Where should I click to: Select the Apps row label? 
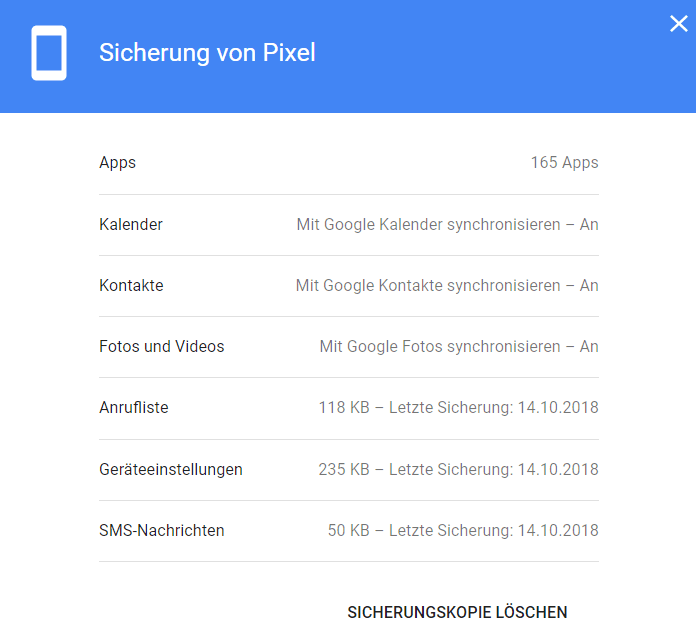[118, 162]
